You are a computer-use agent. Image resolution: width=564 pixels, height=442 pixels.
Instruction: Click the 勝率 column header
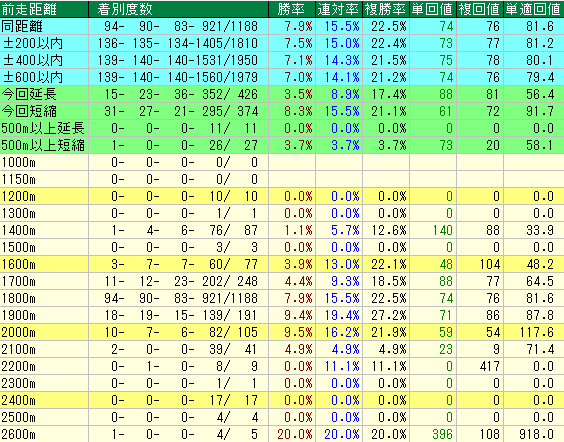(292, 9)
